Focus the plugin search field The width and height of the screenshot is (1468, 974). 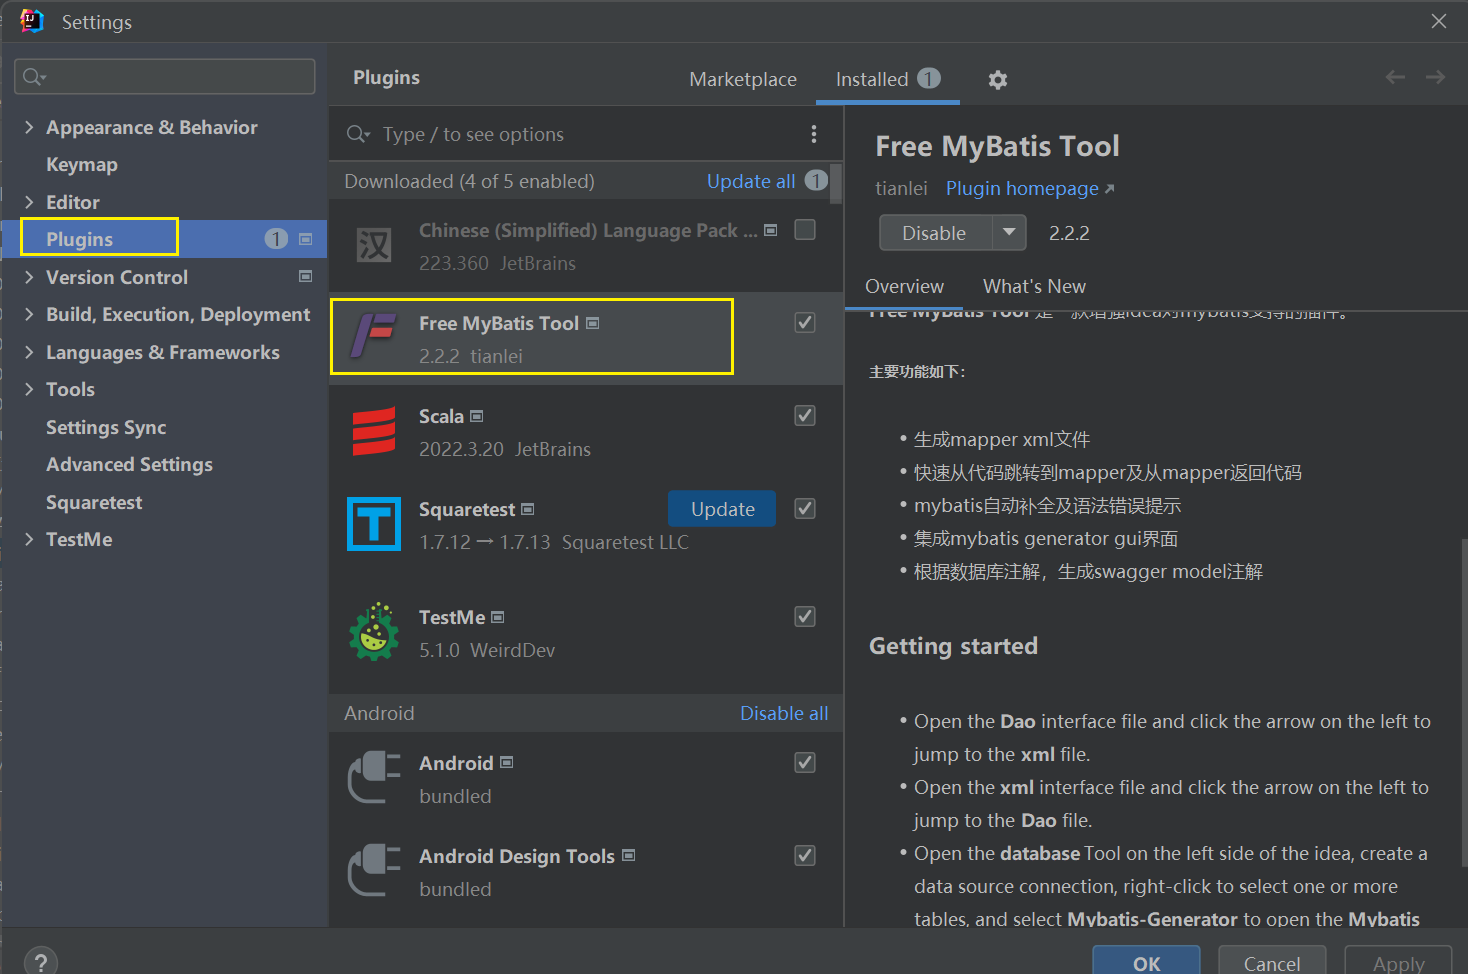click(x=585, y=134)
